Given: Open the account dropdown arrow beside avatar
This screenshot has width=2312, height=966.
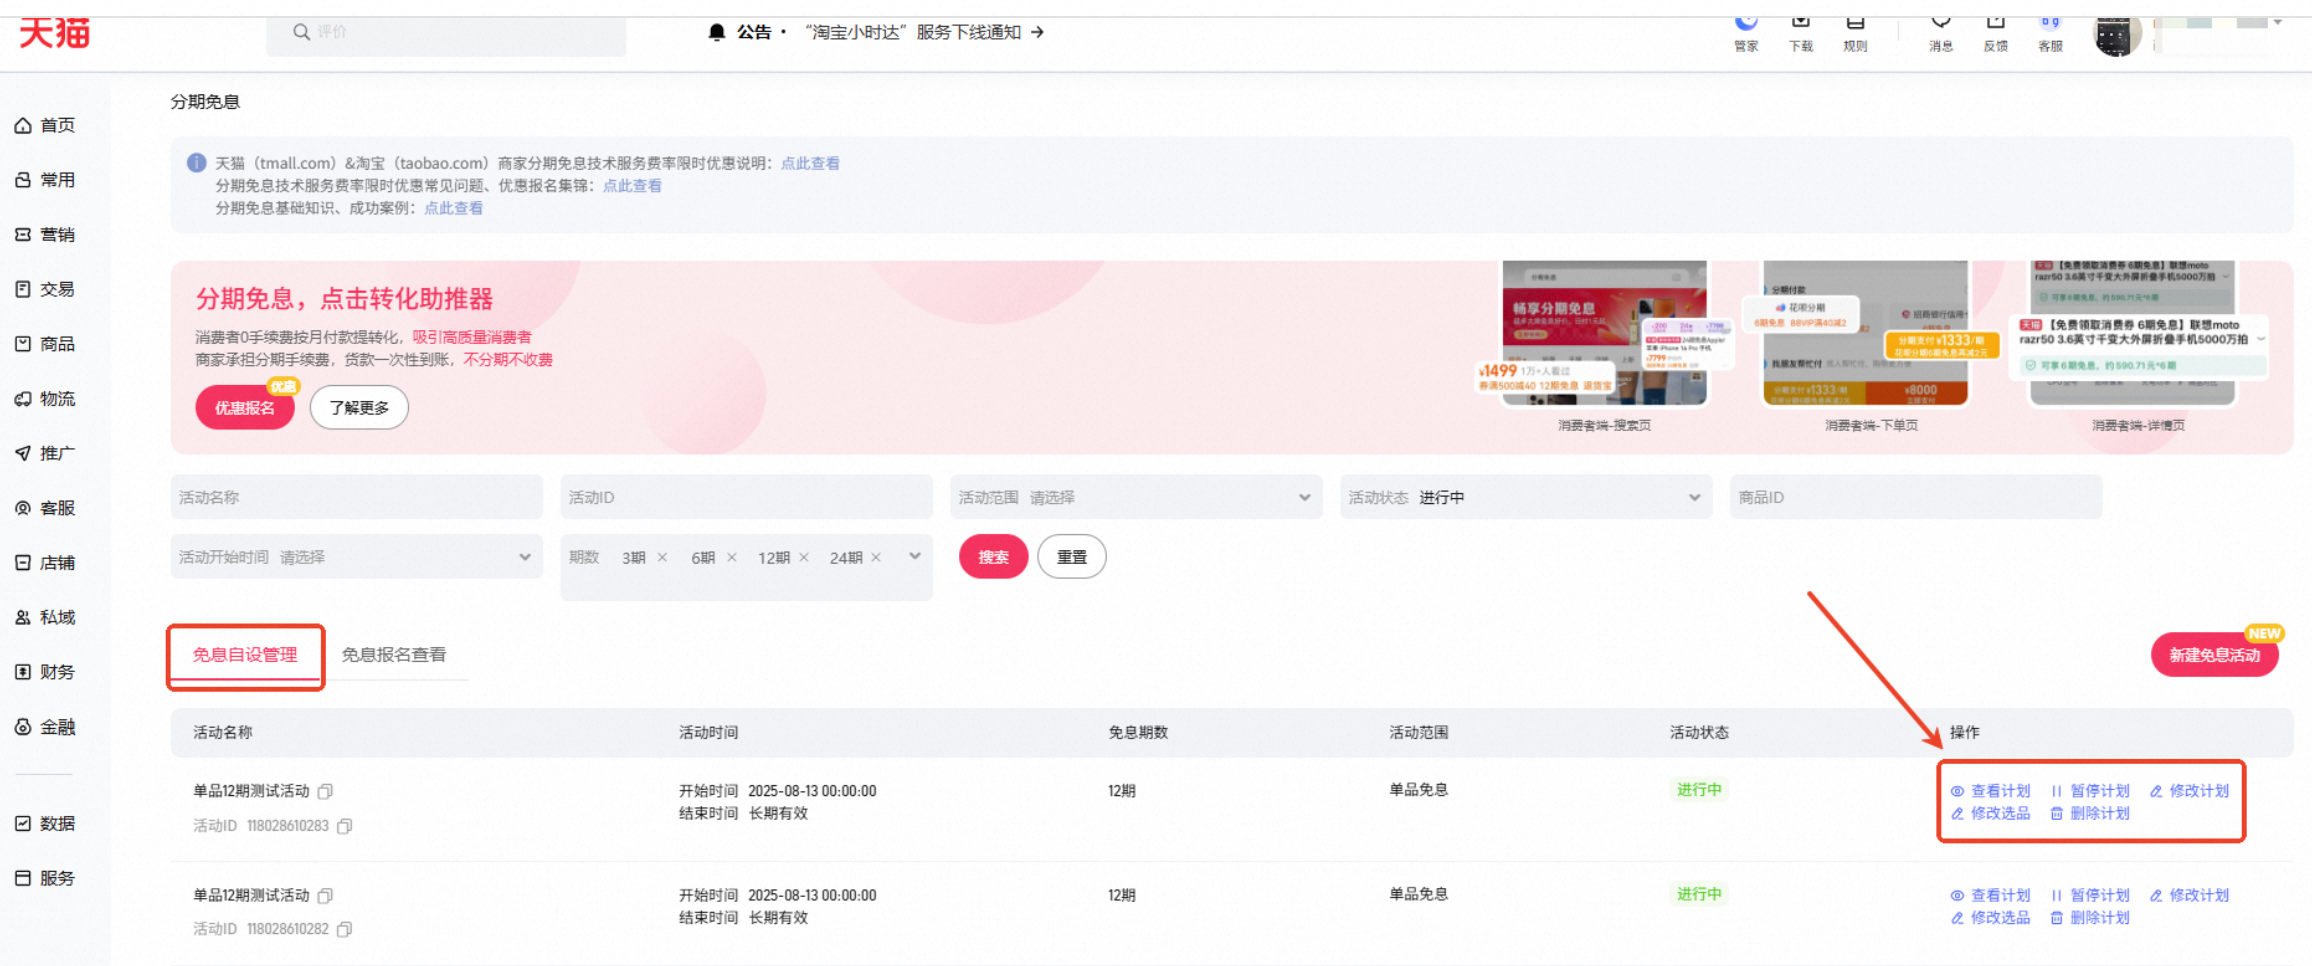Looking at the screenshot, I should 2277,22.
